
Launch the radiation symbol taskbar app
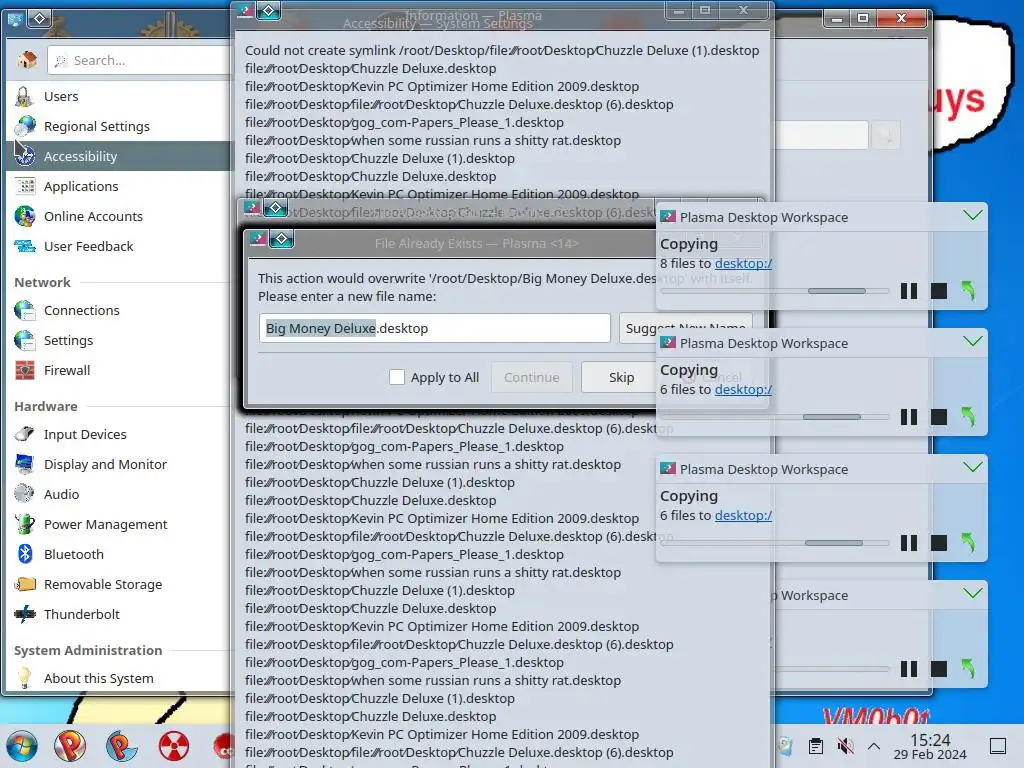(x=174, y=746)
